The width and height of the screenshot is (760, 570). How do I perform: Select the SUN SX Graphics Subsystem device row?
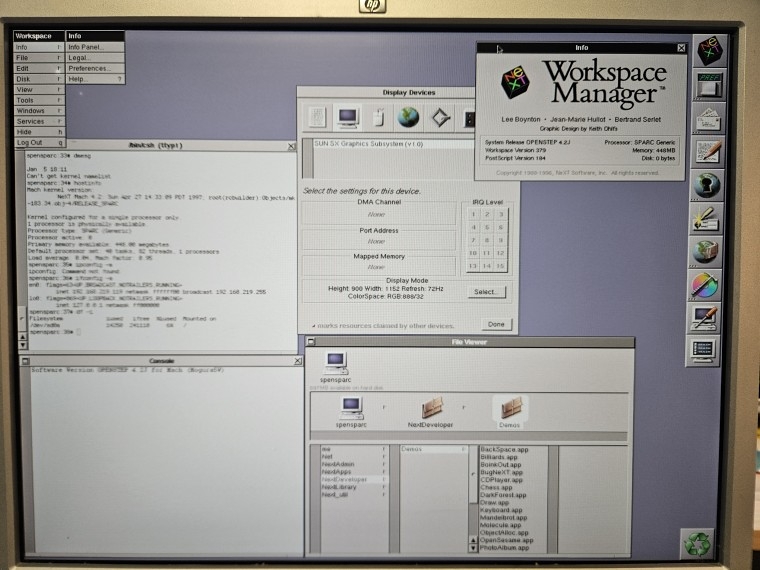tap(393, 144)
